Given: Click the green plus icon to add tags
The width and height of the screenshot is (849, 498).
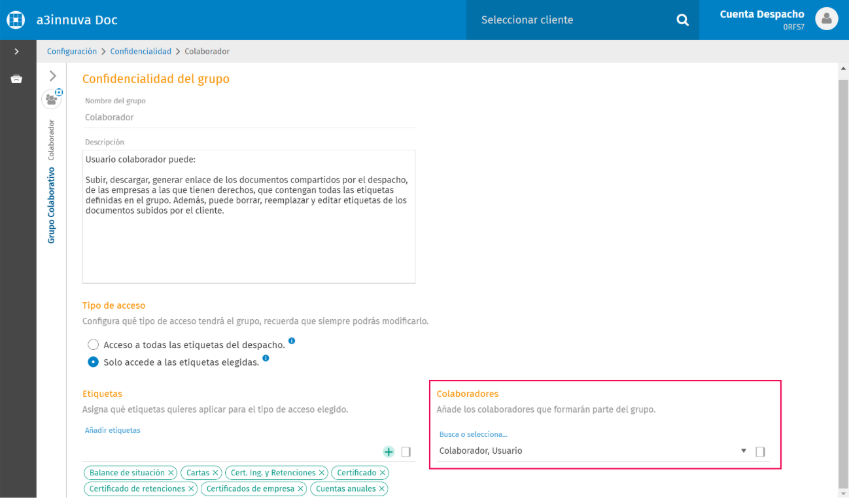Looking at the screenshot, I should 389,451.
